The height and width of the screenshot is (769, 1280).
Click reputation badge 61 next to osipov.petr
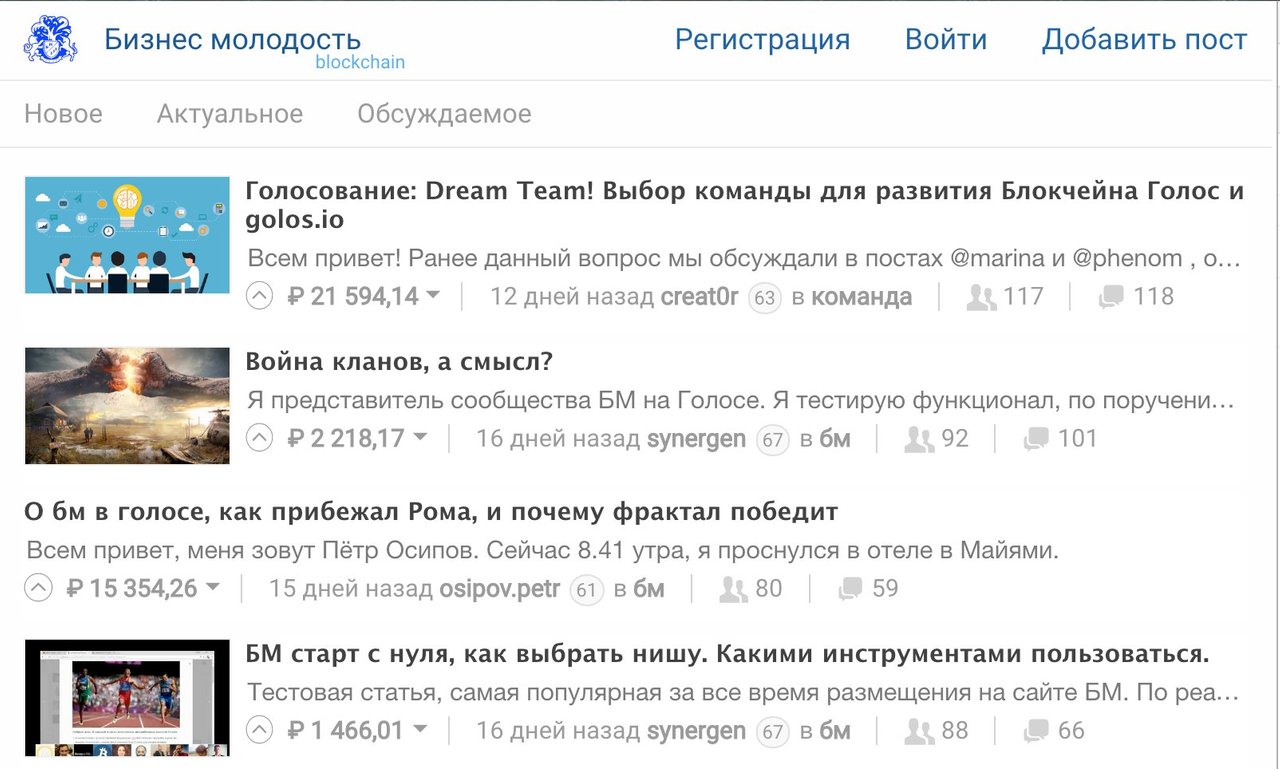pyautogui.click(x=586, y=590)
